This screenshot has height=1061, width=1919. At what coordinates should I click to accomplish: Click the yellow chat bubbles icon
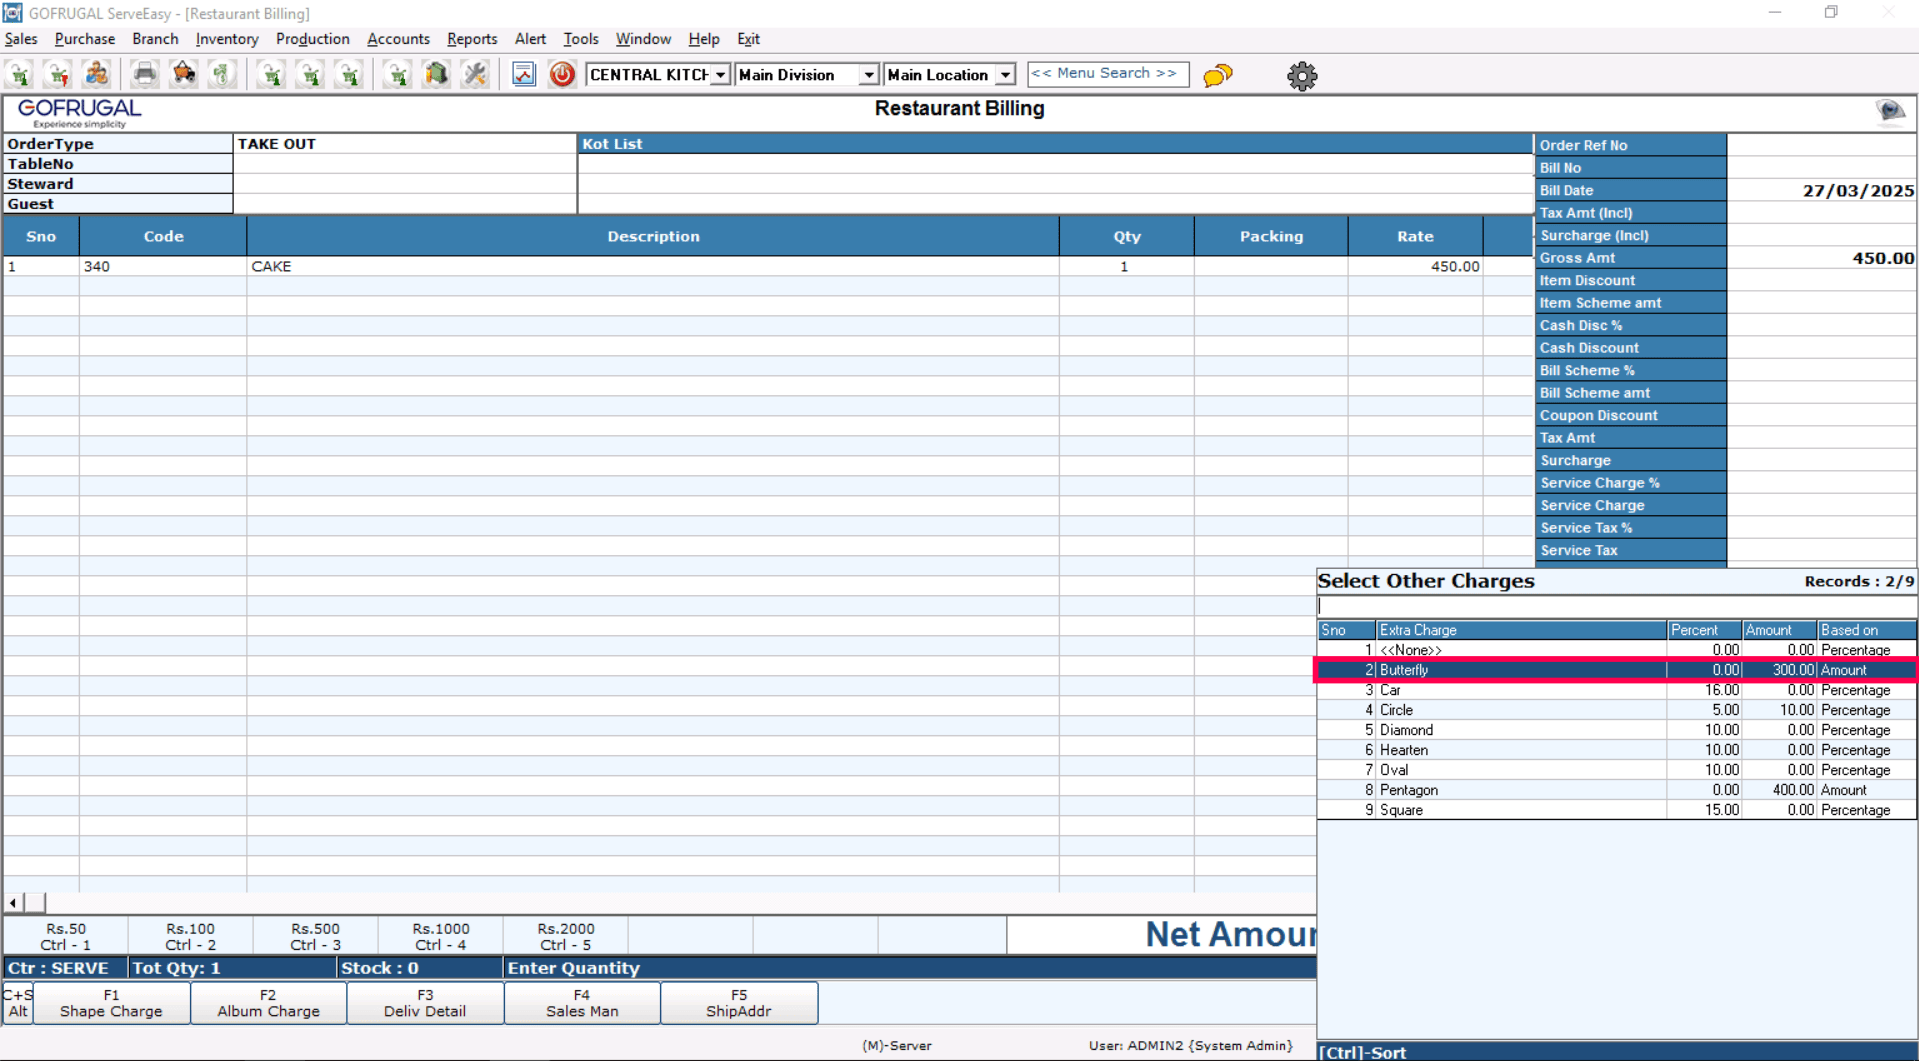click(x=1217, y=76)
